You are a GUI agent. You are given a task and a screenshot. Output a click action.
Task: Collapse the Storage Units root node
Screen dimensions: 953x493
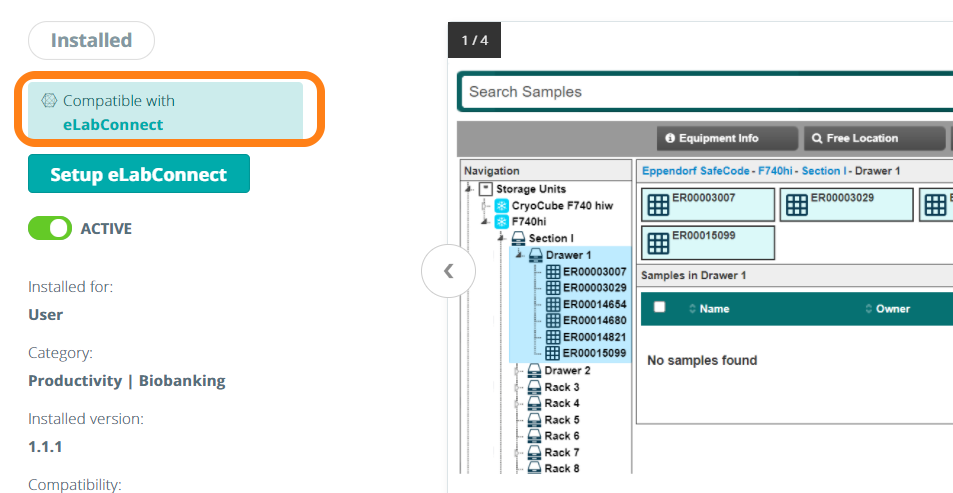(468, 189)
